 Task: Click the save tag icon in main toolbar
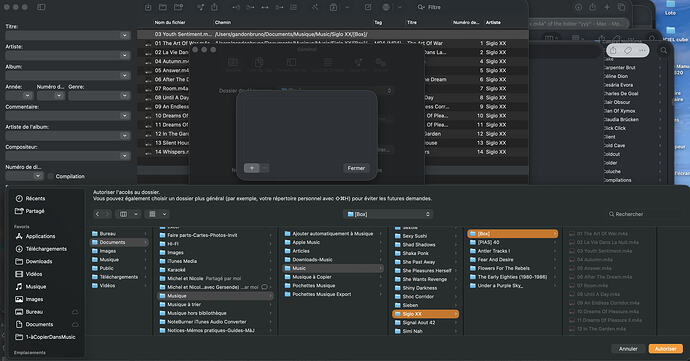coord(148,7)
